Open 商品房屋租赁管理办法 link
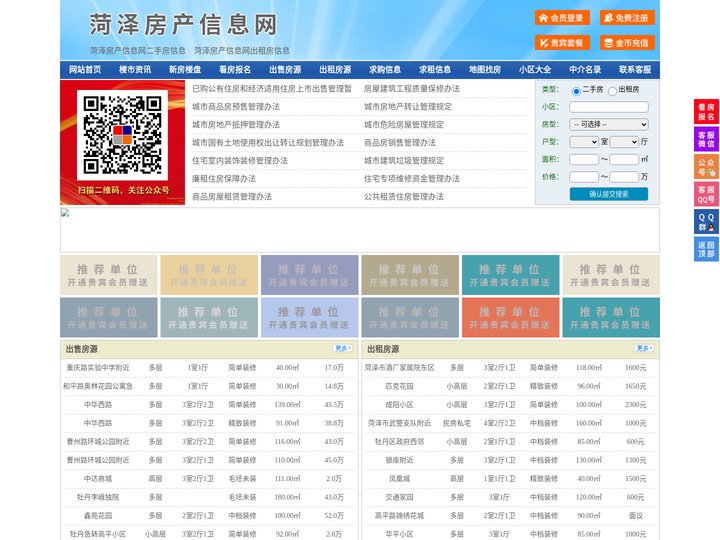The width and height of the screenshot is (720, 540). click(232, 197)
